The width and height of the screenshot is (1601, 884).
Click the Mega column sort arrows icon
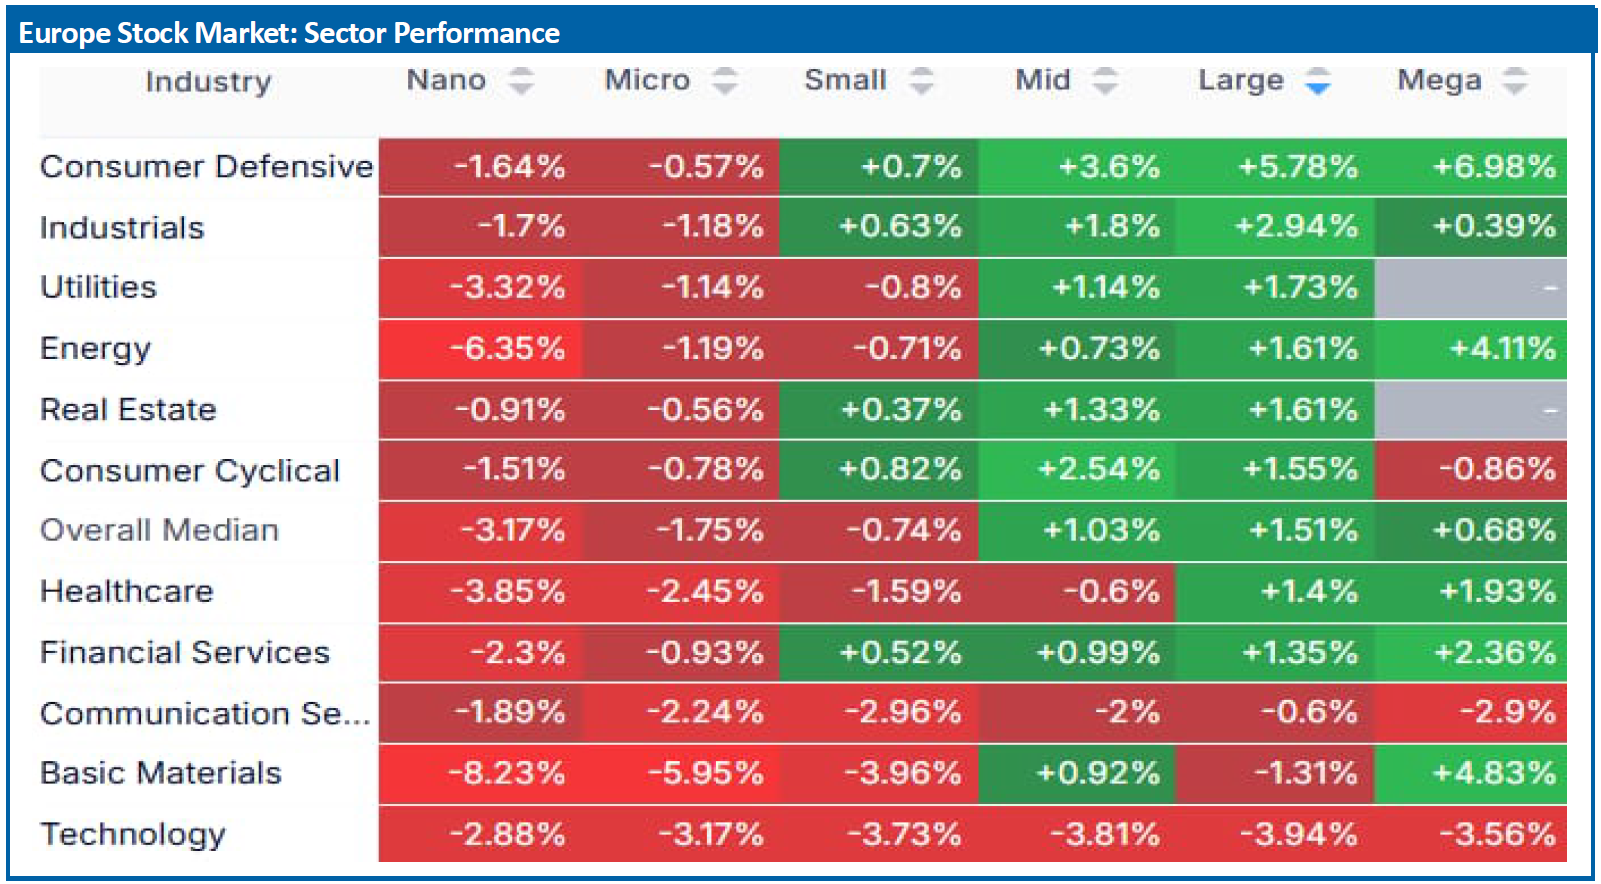pyautogui.click(x=1515, y=81)
